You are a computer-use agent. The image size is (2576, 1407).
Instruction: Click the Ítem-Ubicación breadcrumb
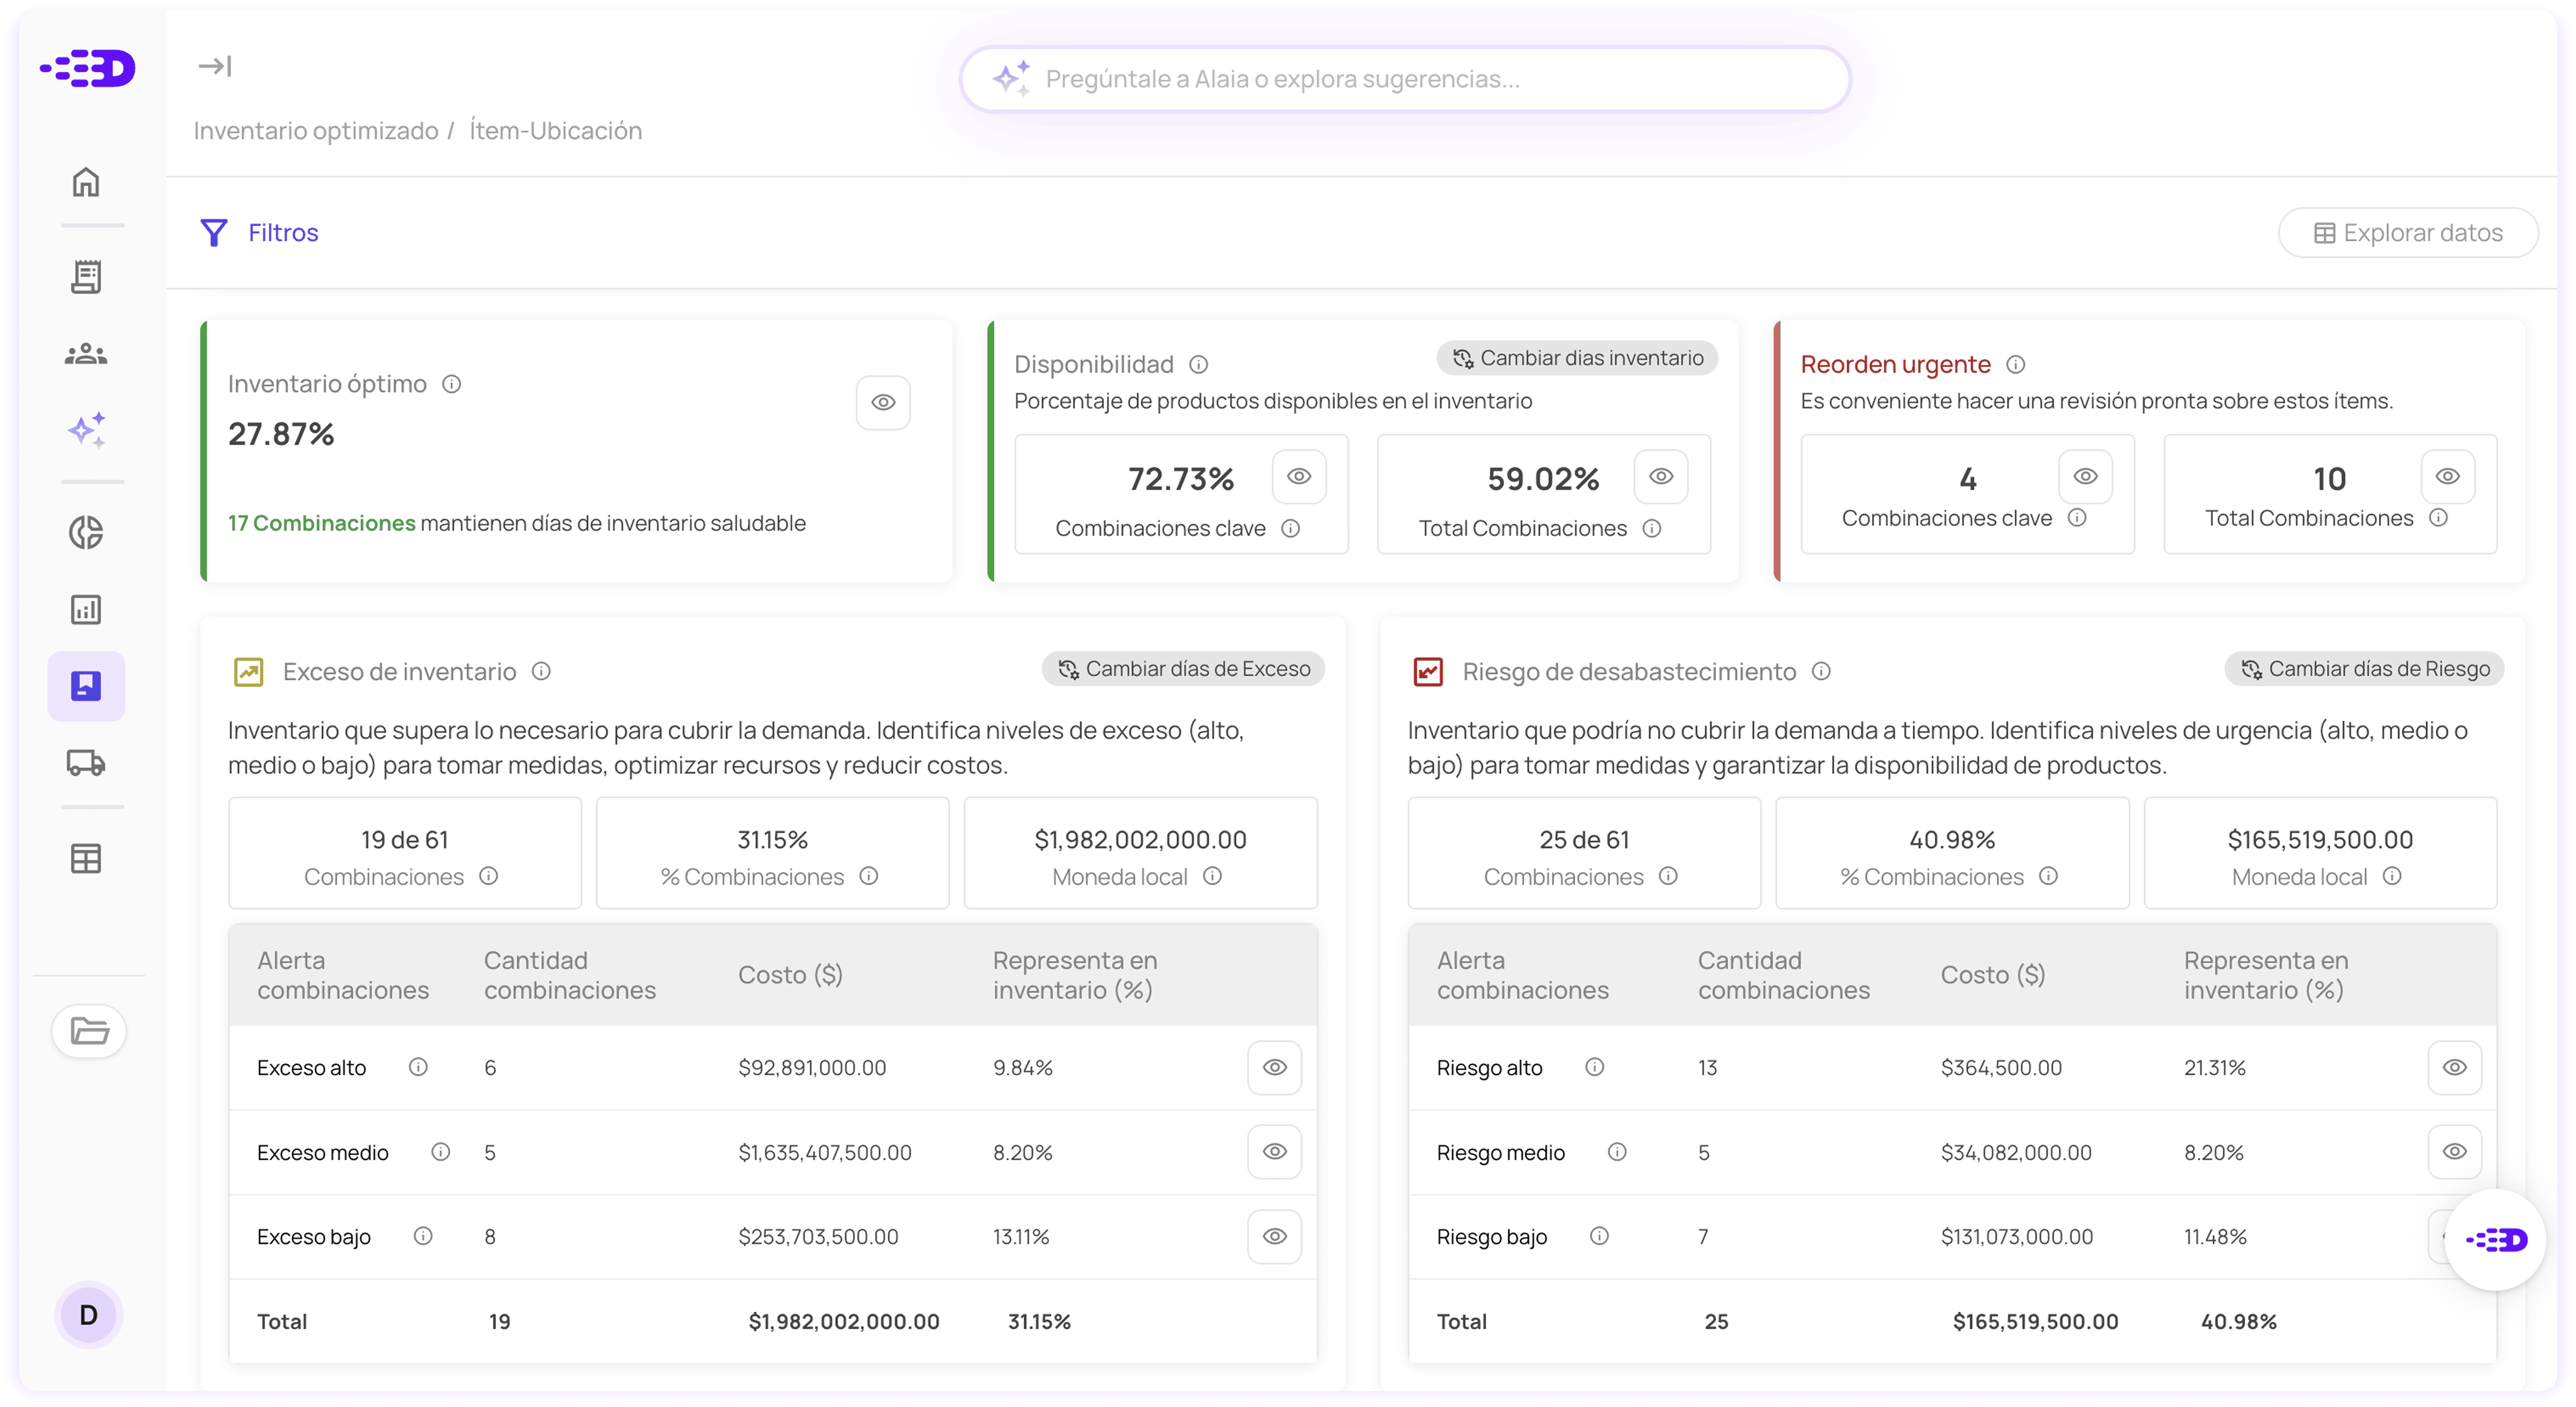coord(555,130)
